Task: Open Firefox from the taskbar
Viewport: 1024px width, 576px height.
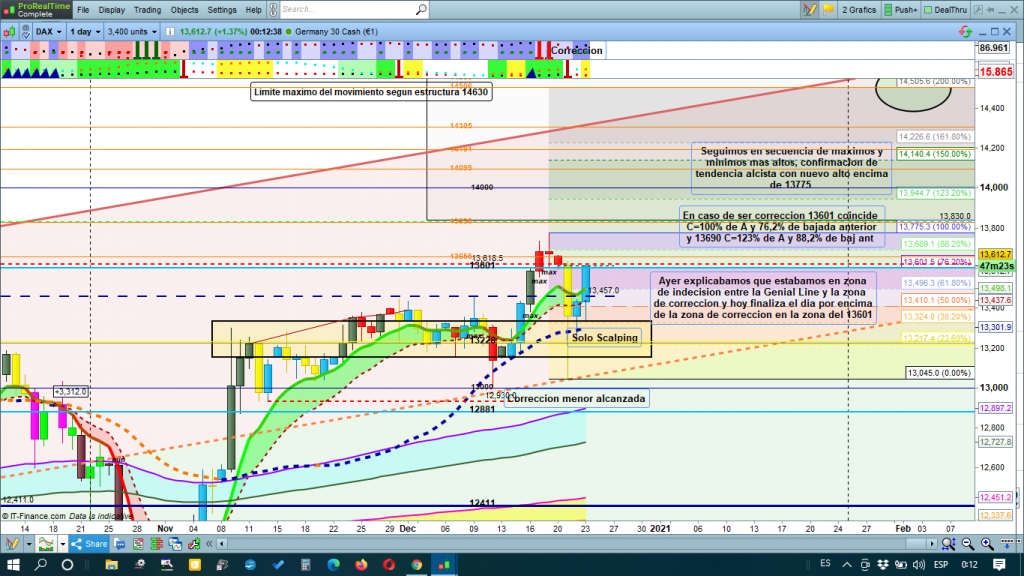Action: pos(360,566)
